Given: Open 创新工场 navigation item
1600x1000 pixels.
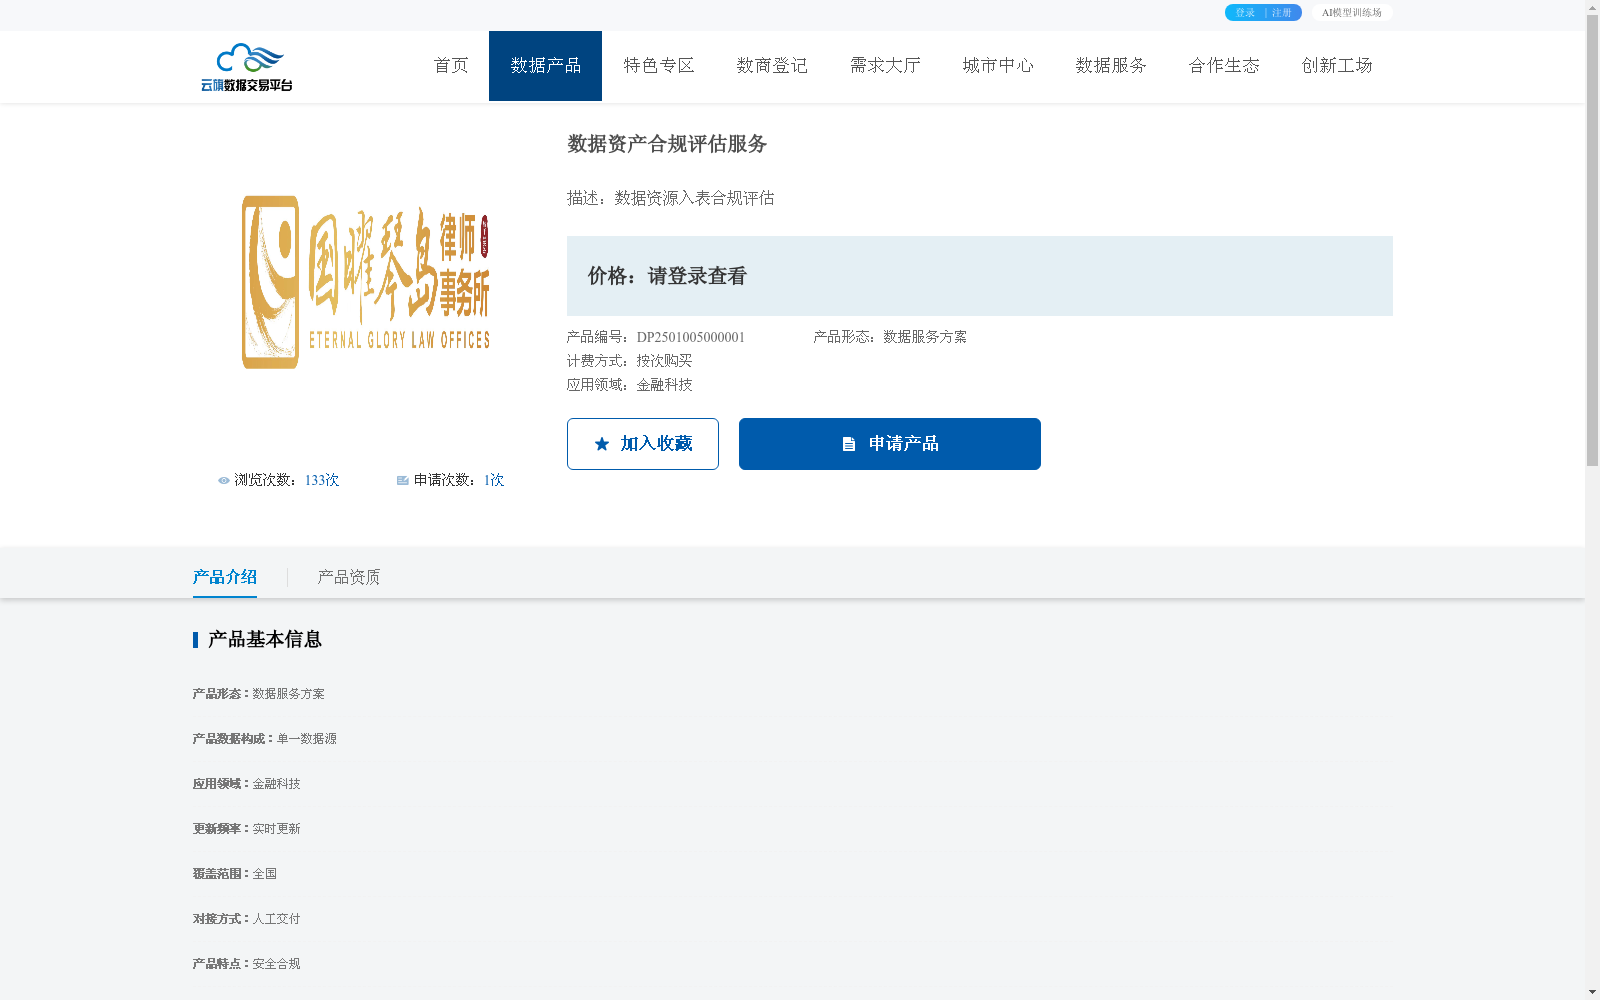Looking at the screenshot, I should [1337, 66].
